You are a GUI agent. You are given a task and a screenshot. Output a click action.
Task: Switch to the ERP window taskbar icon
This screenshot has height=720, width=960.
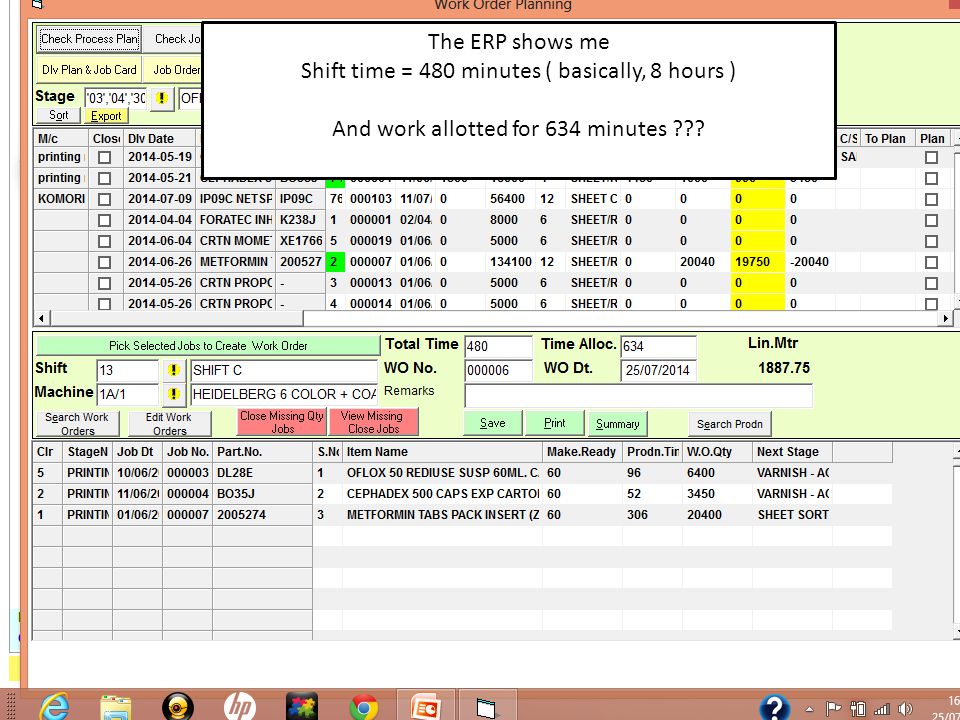(487, 708)
